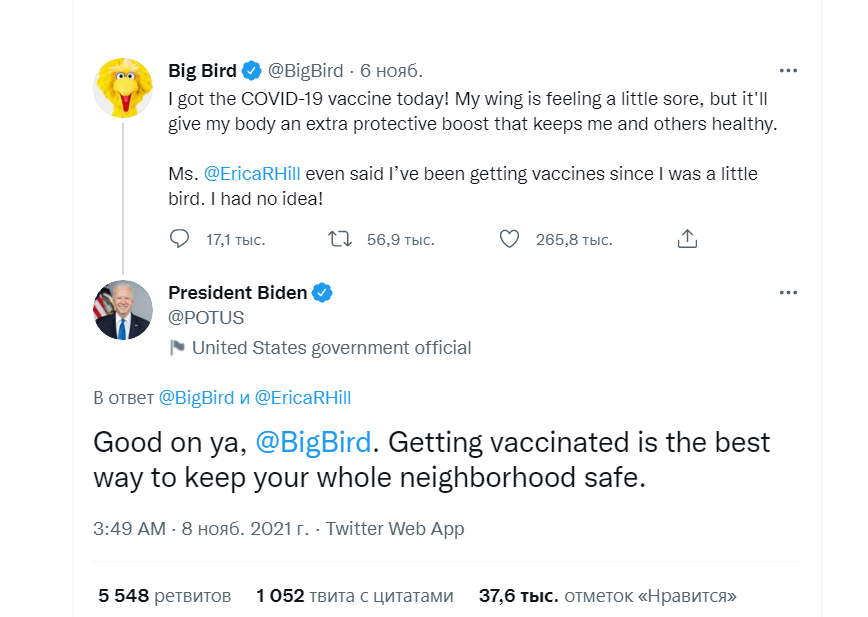Open President Biden's profile picture
Image resolution: width=868 pixels, height=617 pixels.
click(123, 310)
